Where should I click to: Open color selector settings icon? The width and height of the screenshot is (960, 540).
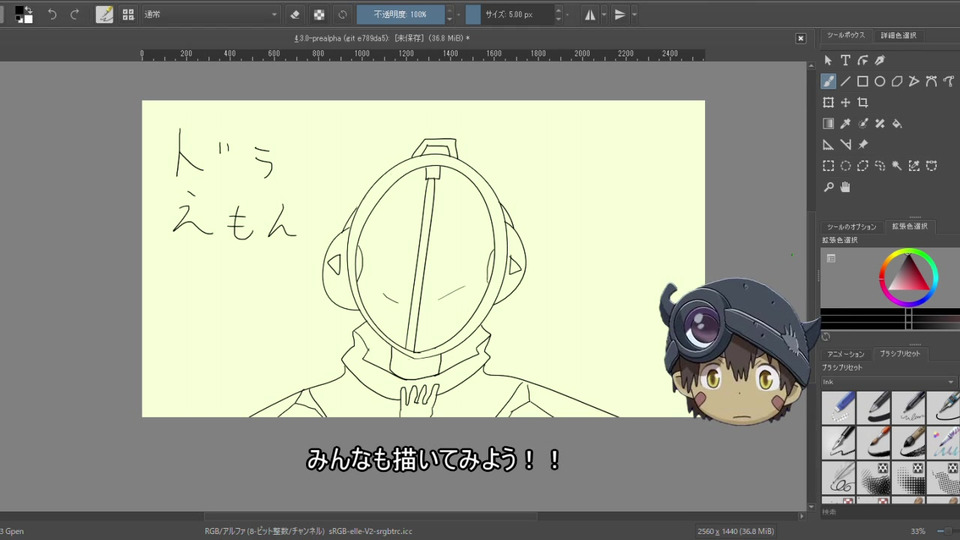(831, 258)
